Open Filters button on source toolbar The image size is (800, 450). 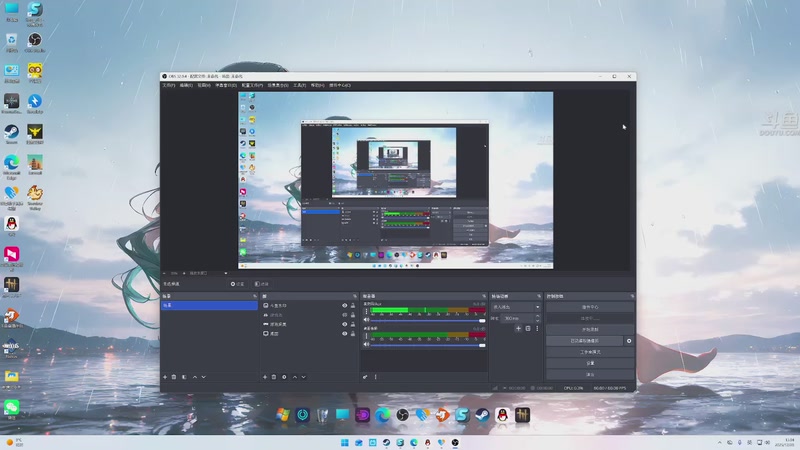[x=262, y=284]
